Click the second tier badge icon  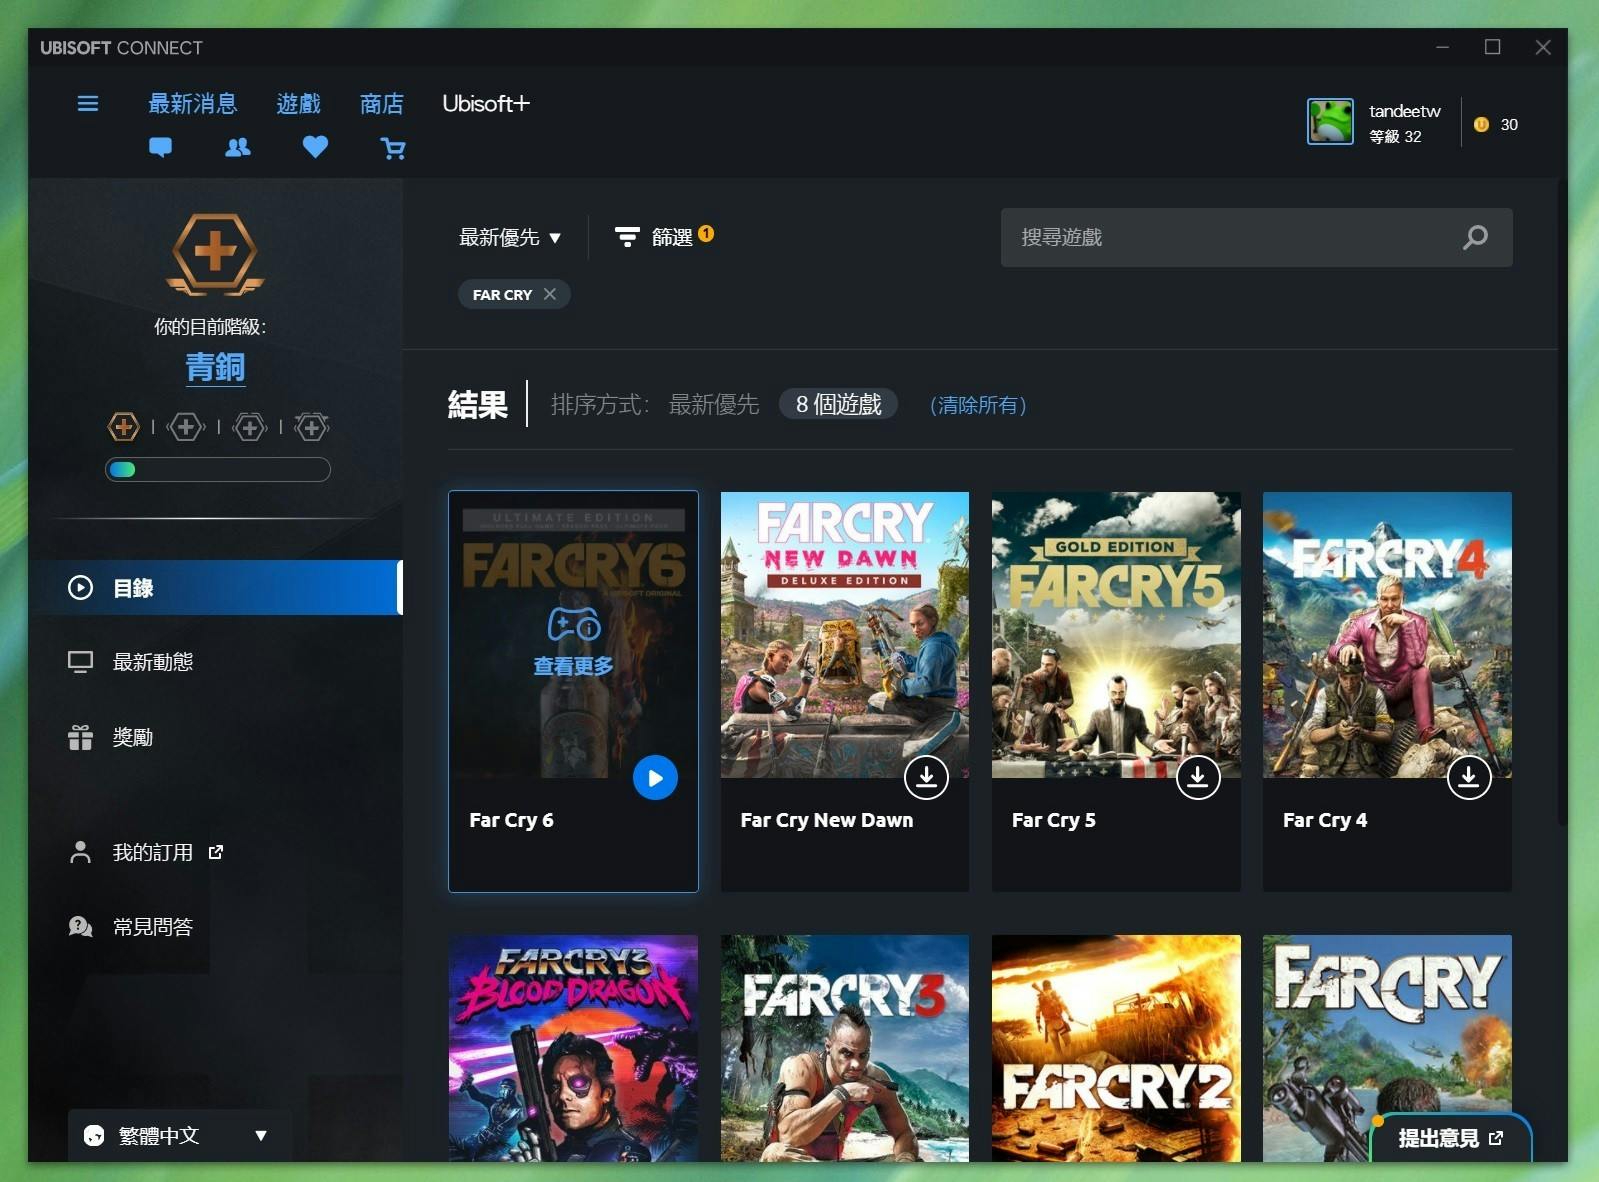tap(186, 427)
